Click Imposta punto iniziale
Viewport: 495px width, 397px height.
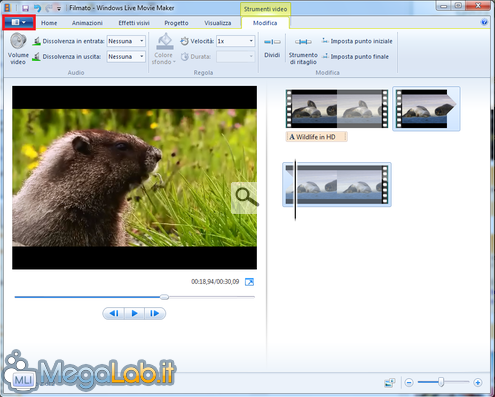click(x=357, y=41)
